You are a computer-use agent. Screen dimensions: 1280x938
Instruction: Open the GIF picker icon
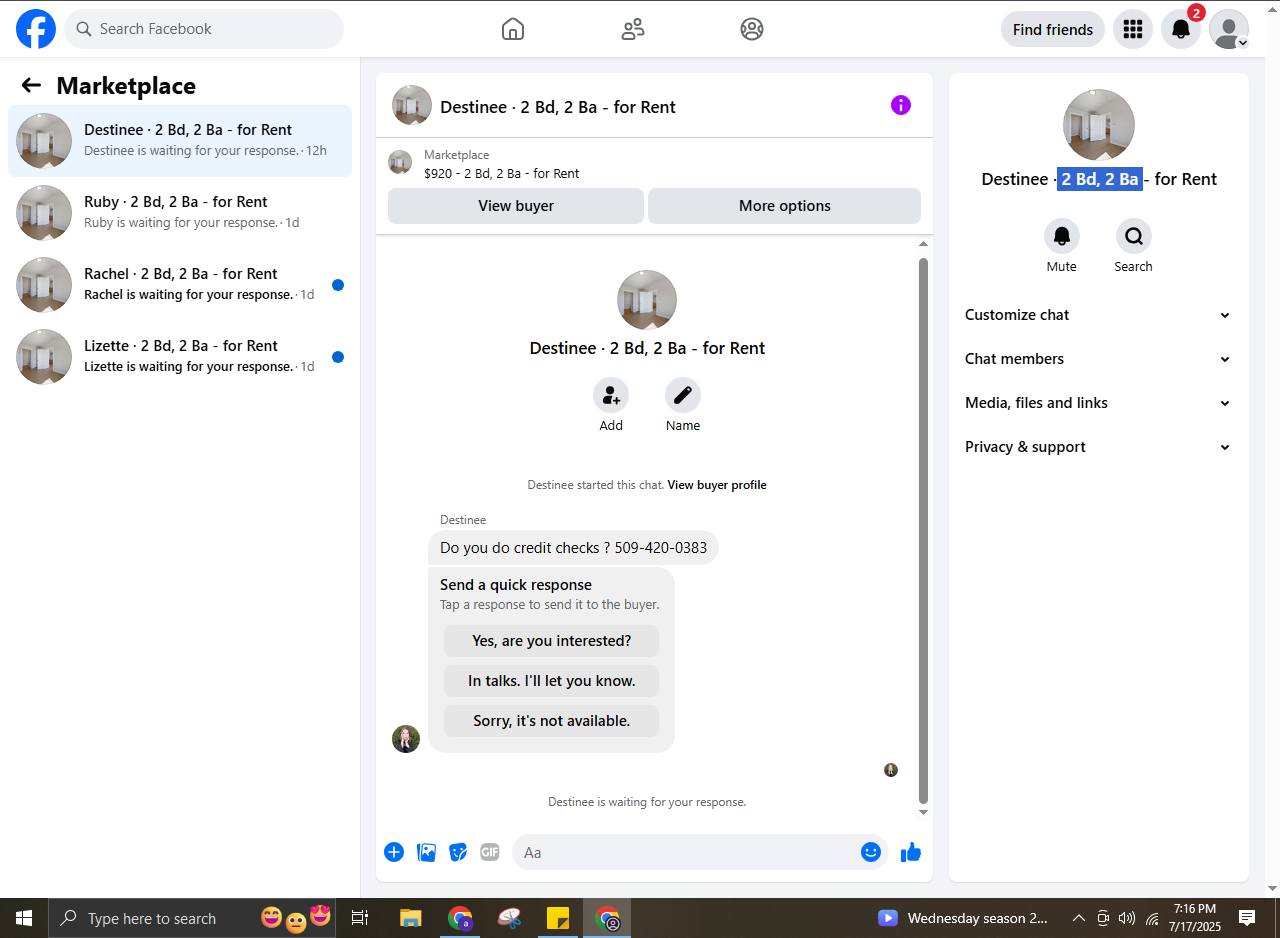490,852
